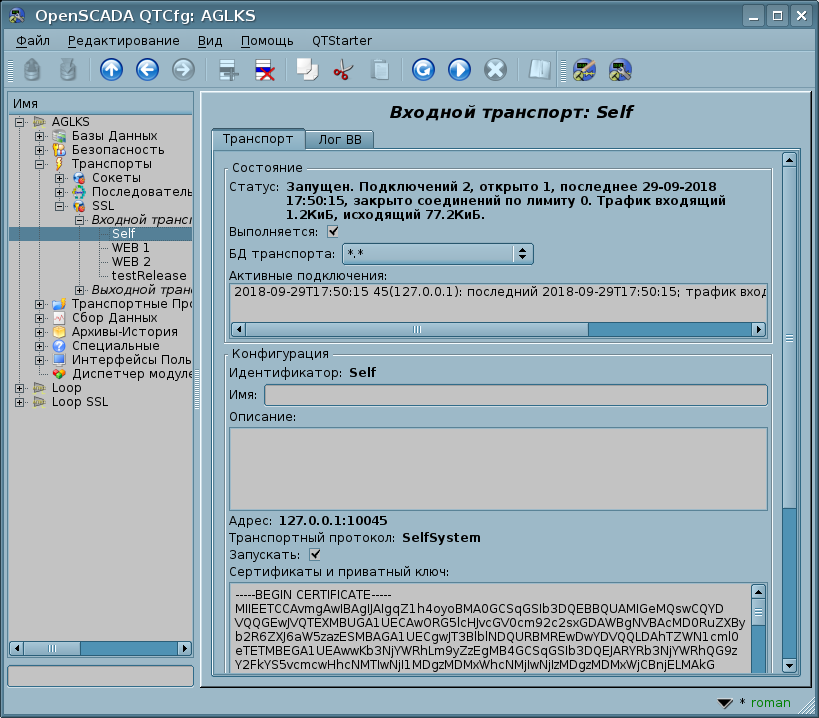This screenshot has height=718, width=819.
Task: Click the status bar dropdown triangle icon
Action: [725, 703]
